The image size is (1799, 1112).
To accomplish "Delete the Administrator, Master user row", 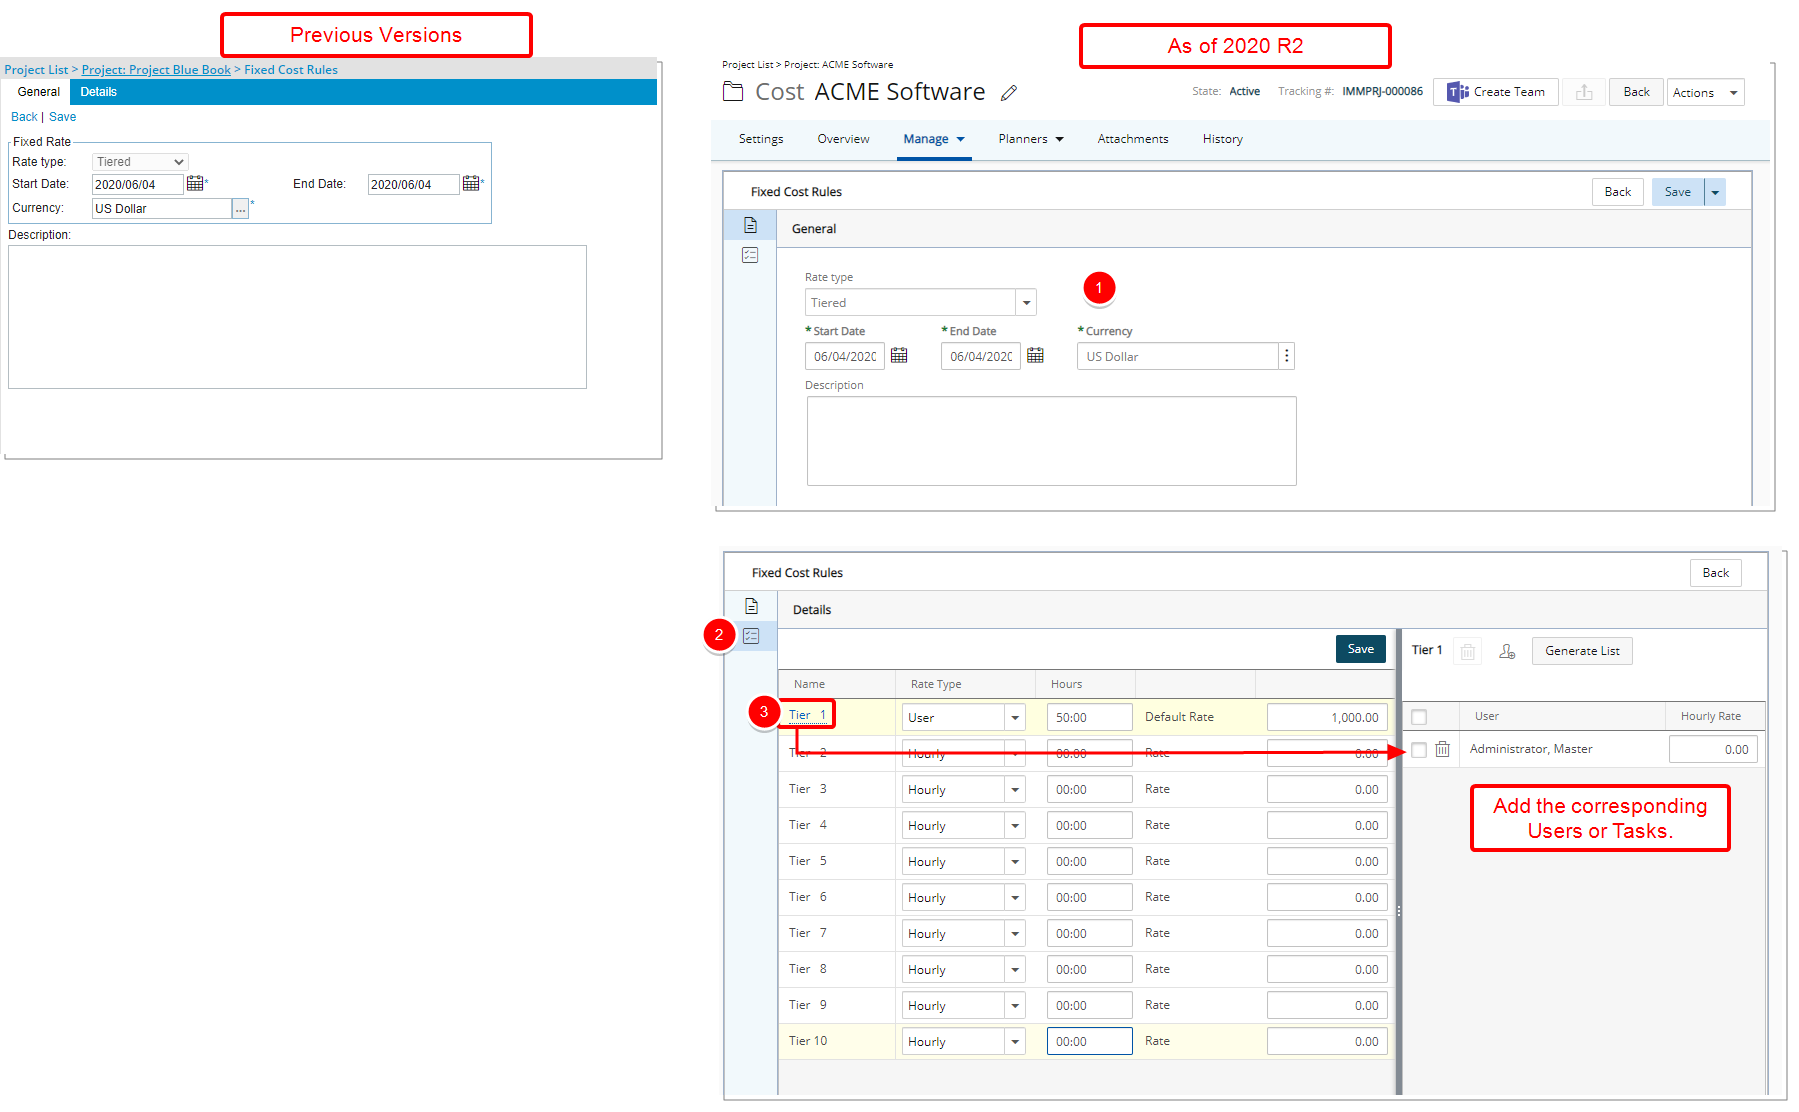I will (x=1442, y=749).
